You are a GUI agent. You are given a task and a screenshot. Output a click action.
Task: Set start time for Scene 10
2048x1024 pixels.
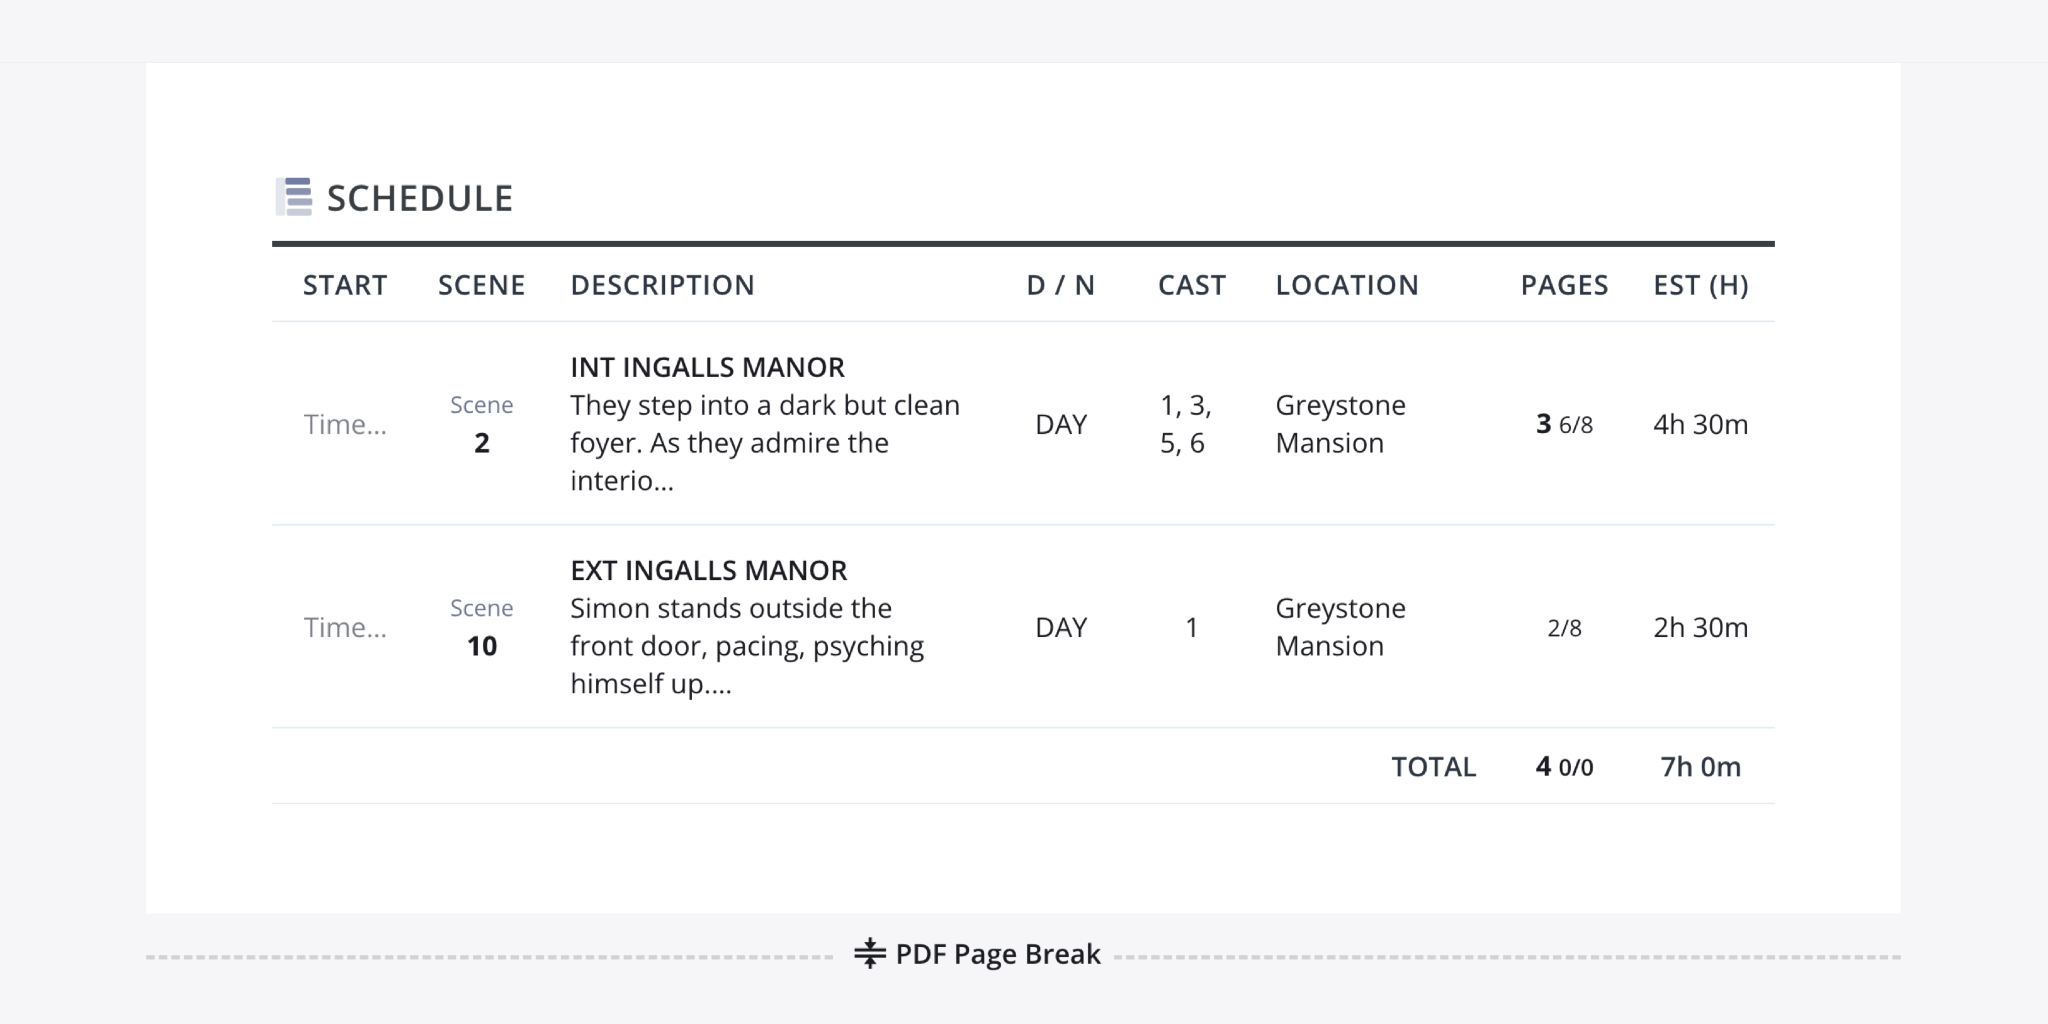(x=345, y=628)
